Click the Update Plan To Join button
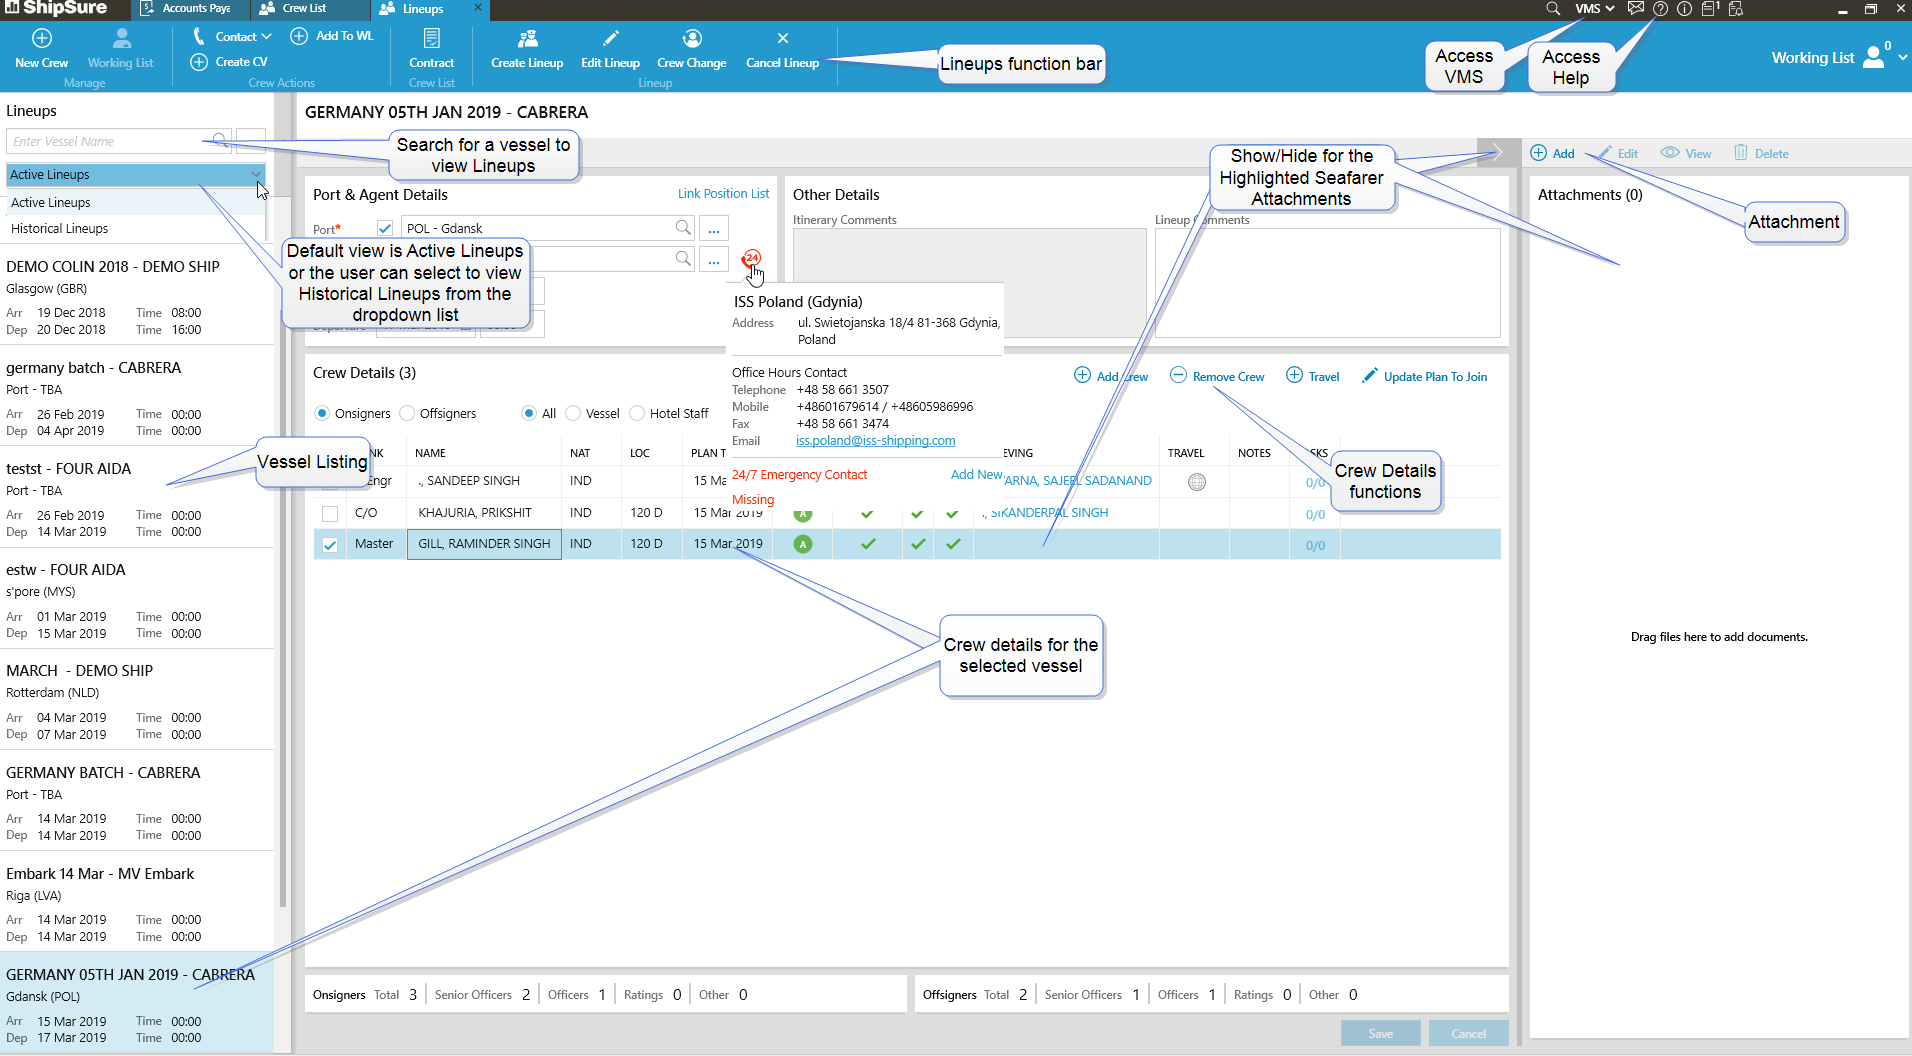 [1434, 377]
